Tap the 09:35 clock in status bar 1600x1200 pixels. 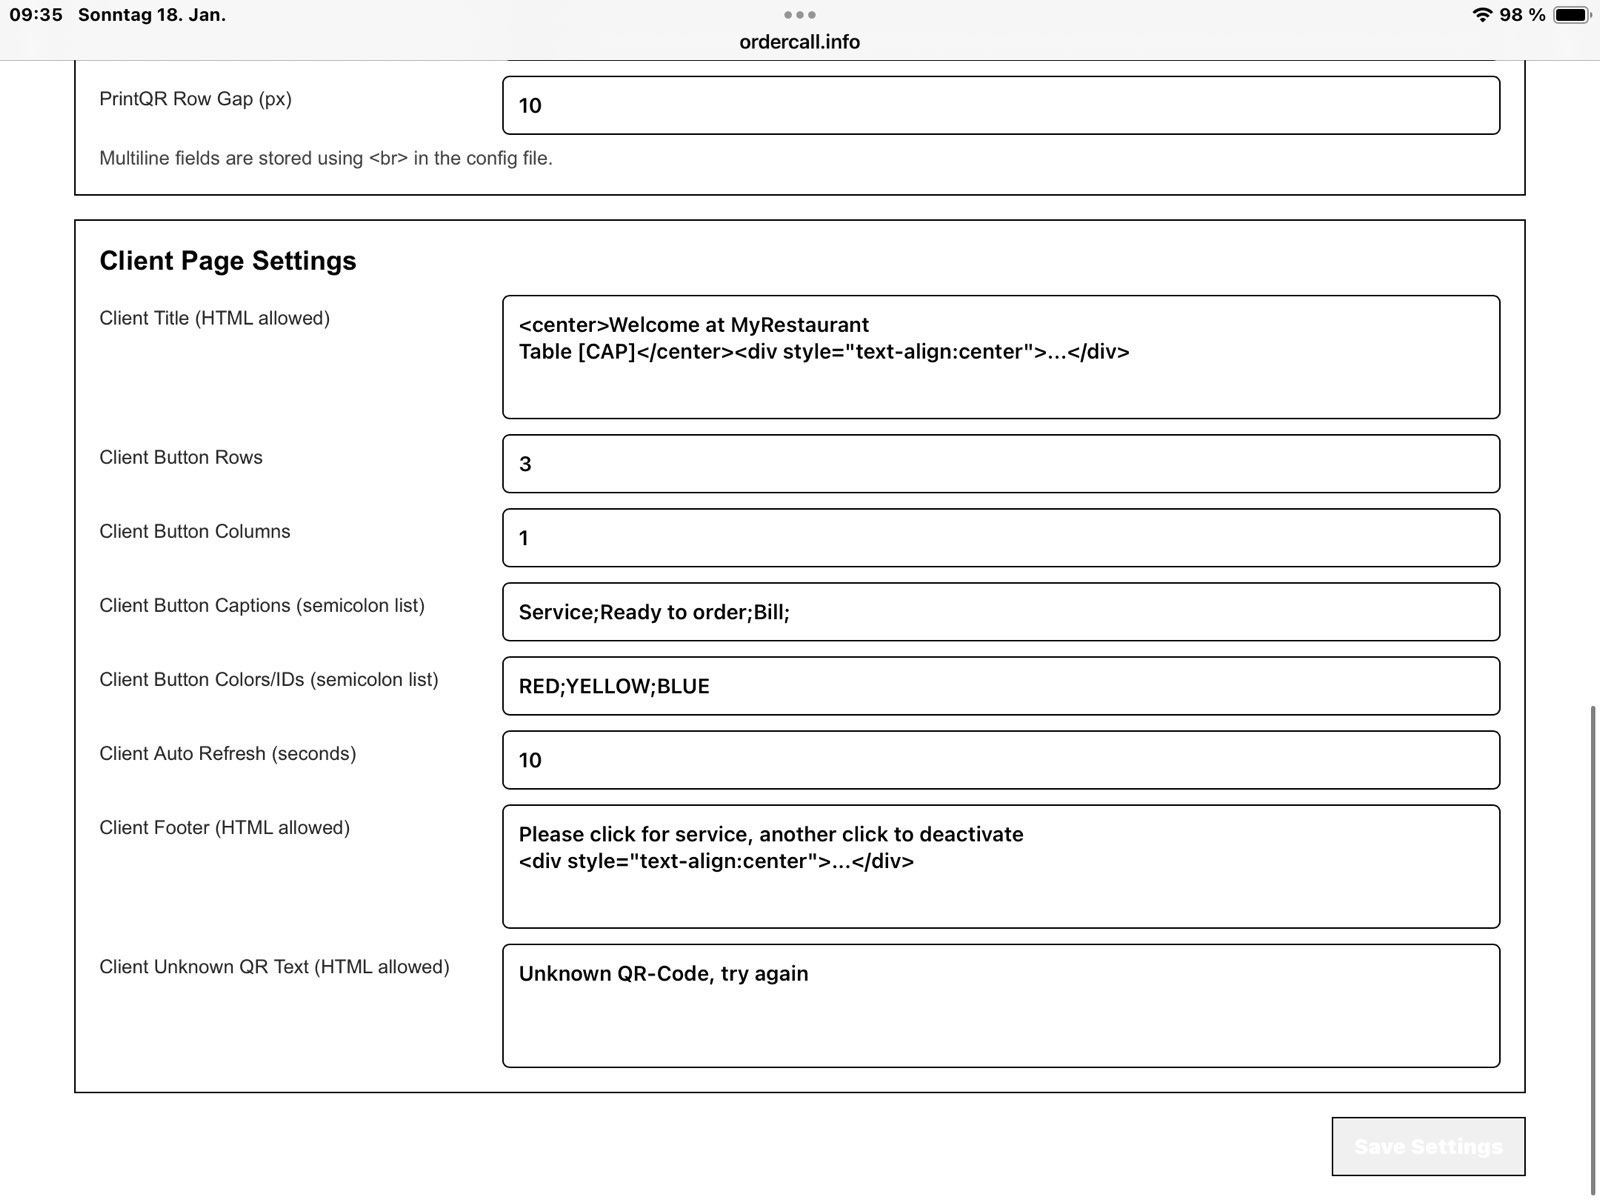36,15
